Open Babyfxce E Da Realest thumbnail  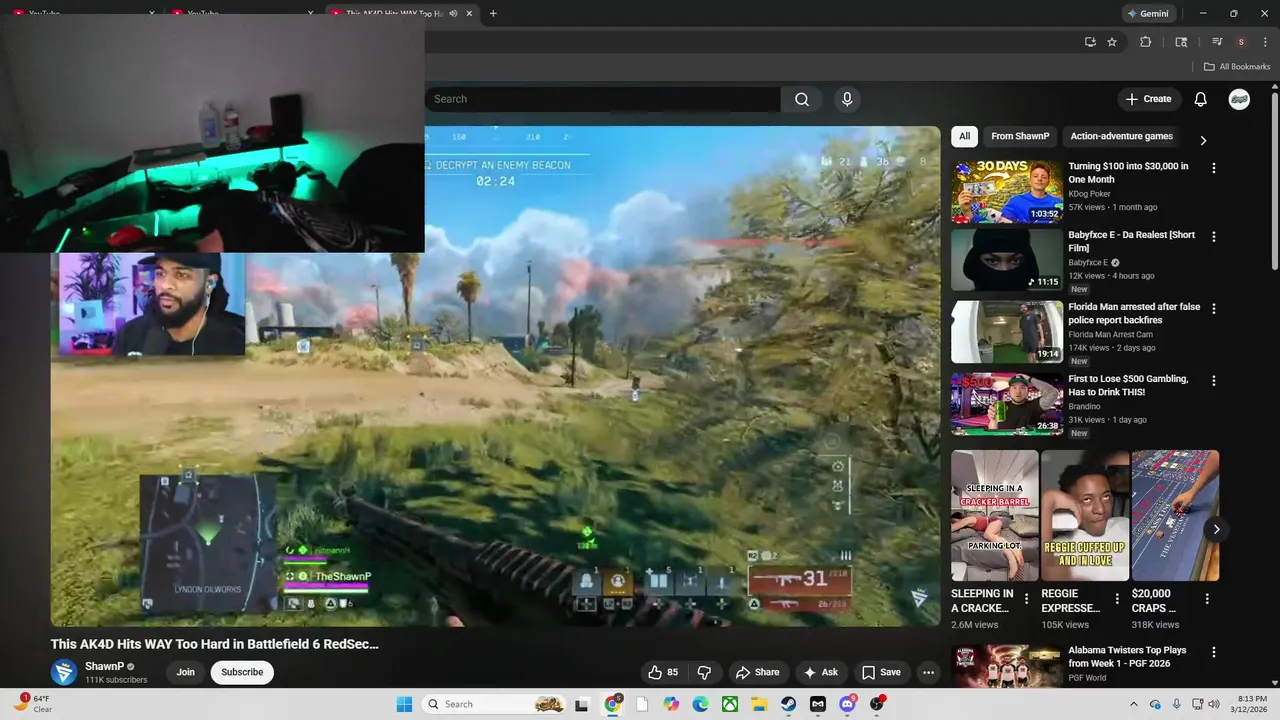(x=1007, y=260)
